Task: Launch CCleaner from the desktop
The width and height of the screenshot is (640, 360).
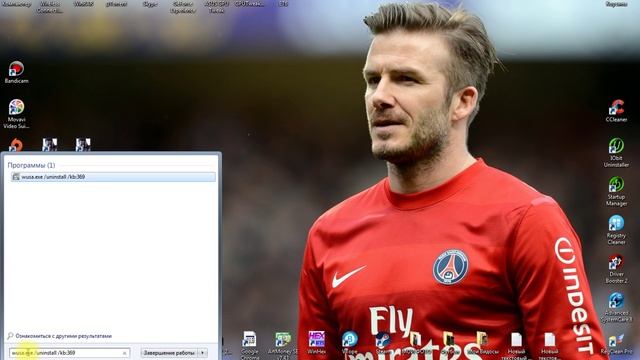Action: (x=616, y=110)
